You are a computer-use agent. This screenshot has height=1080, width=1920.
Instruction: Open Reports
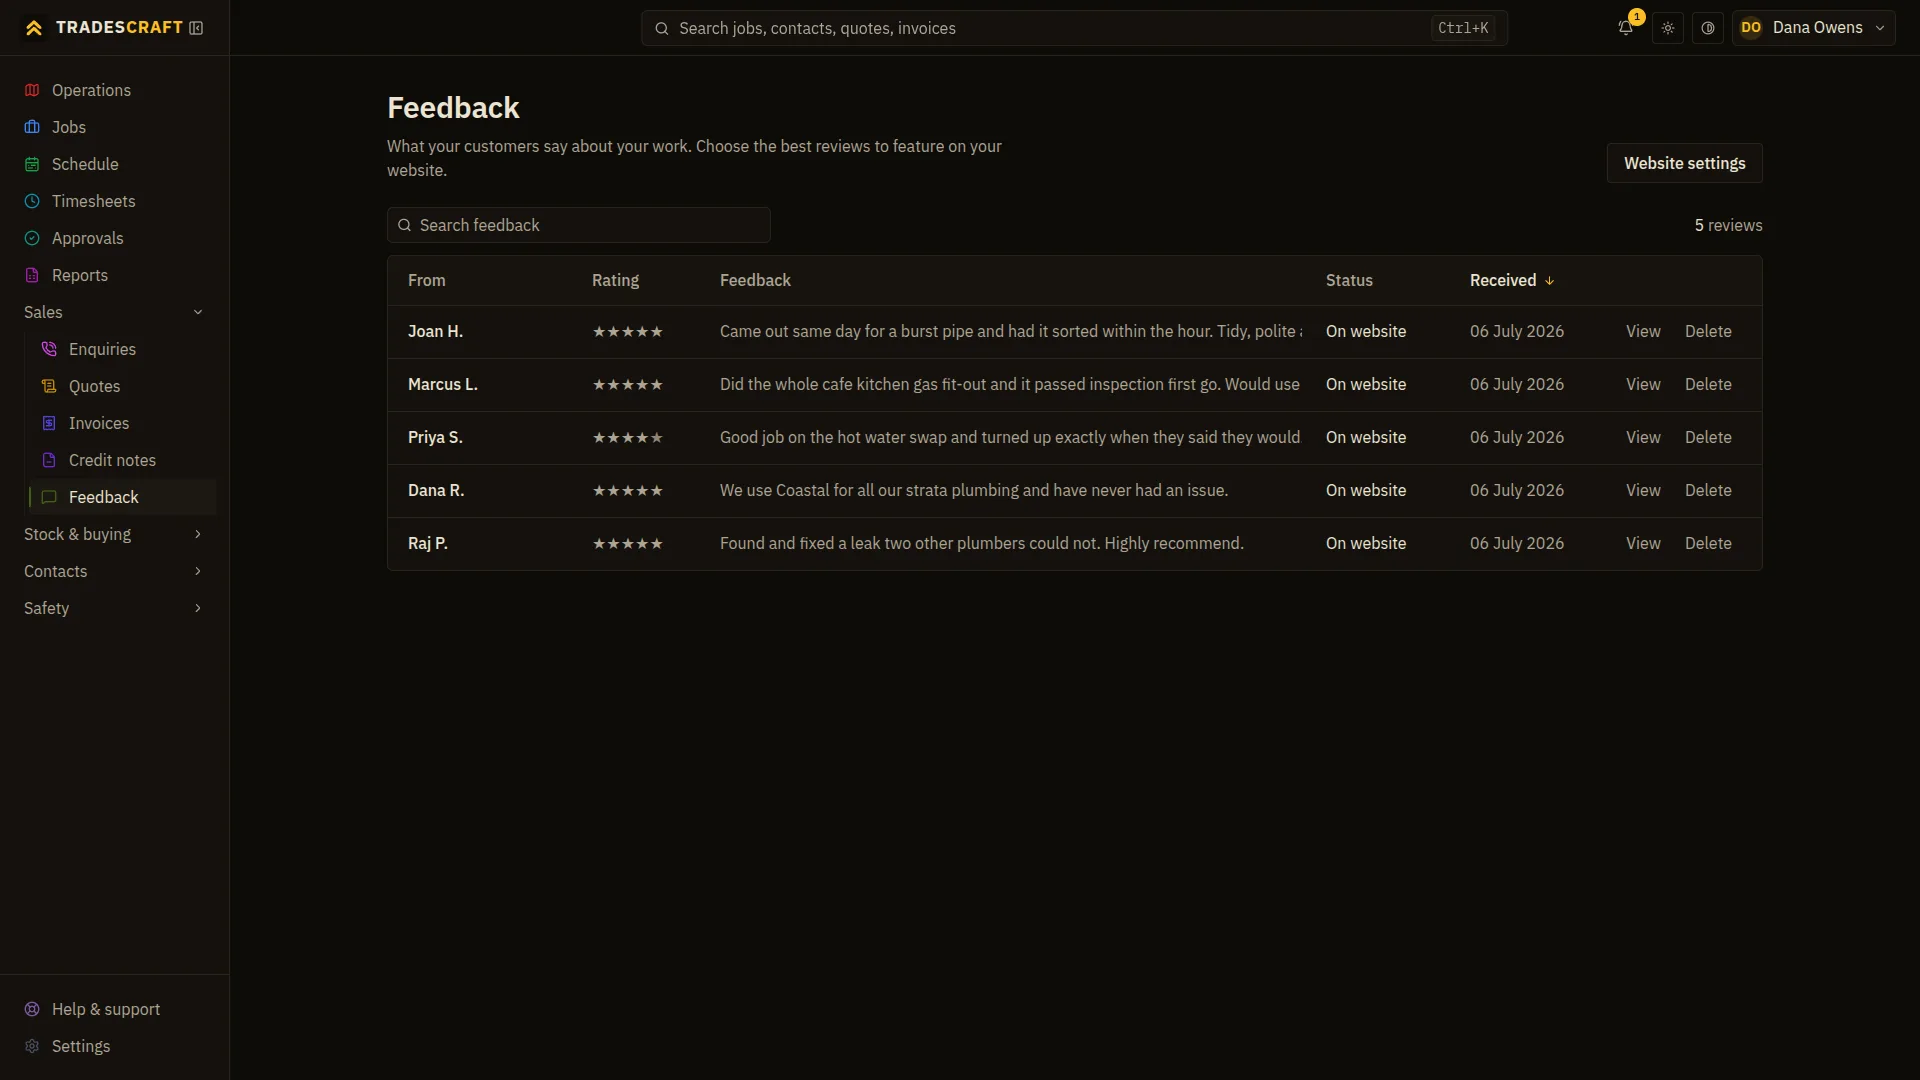pyautogui.click(x=115, y=275)
